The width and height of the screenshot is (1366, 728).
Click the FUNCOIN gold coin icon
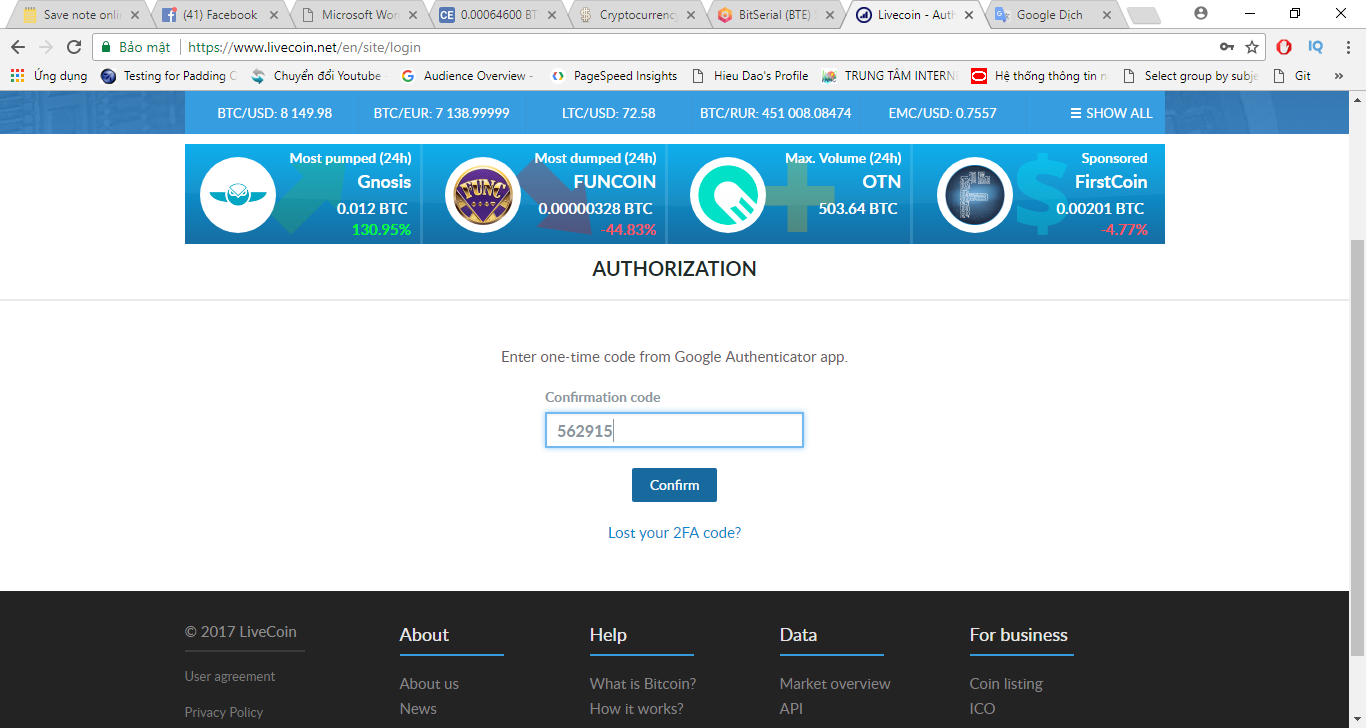482,195
